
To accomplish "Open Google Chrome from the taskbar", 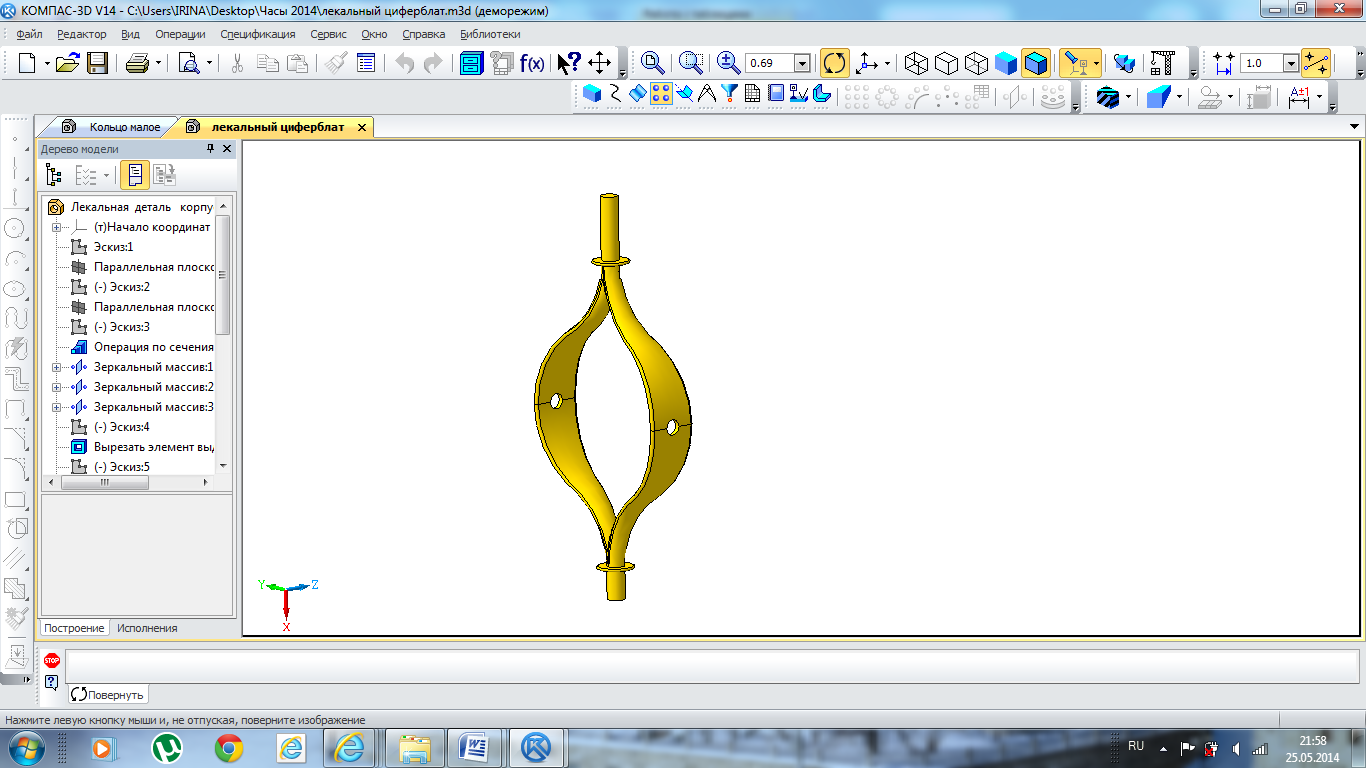I will click(x=229, y=747).
